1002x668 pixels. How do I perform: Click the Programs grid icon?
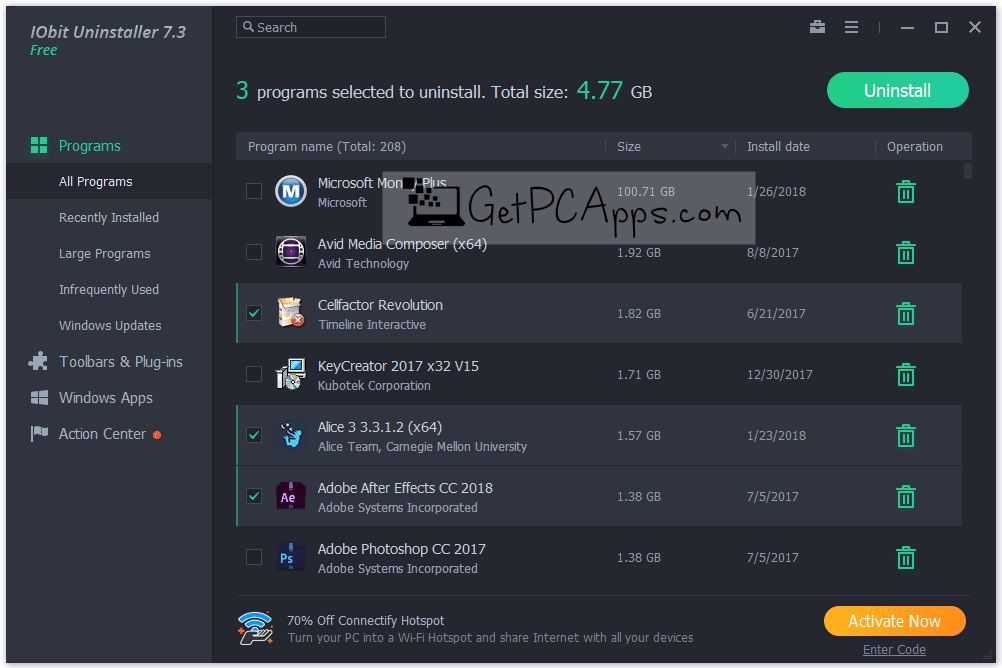click(39, 145)
